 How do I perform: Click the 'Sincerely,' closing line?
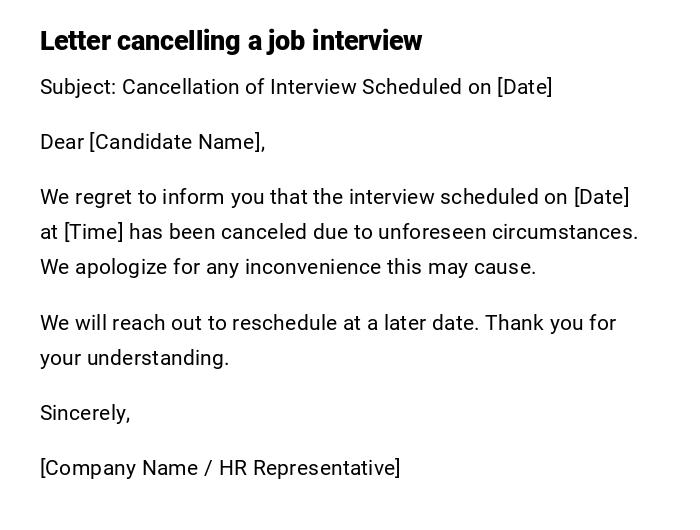click(x=85, y=413)
